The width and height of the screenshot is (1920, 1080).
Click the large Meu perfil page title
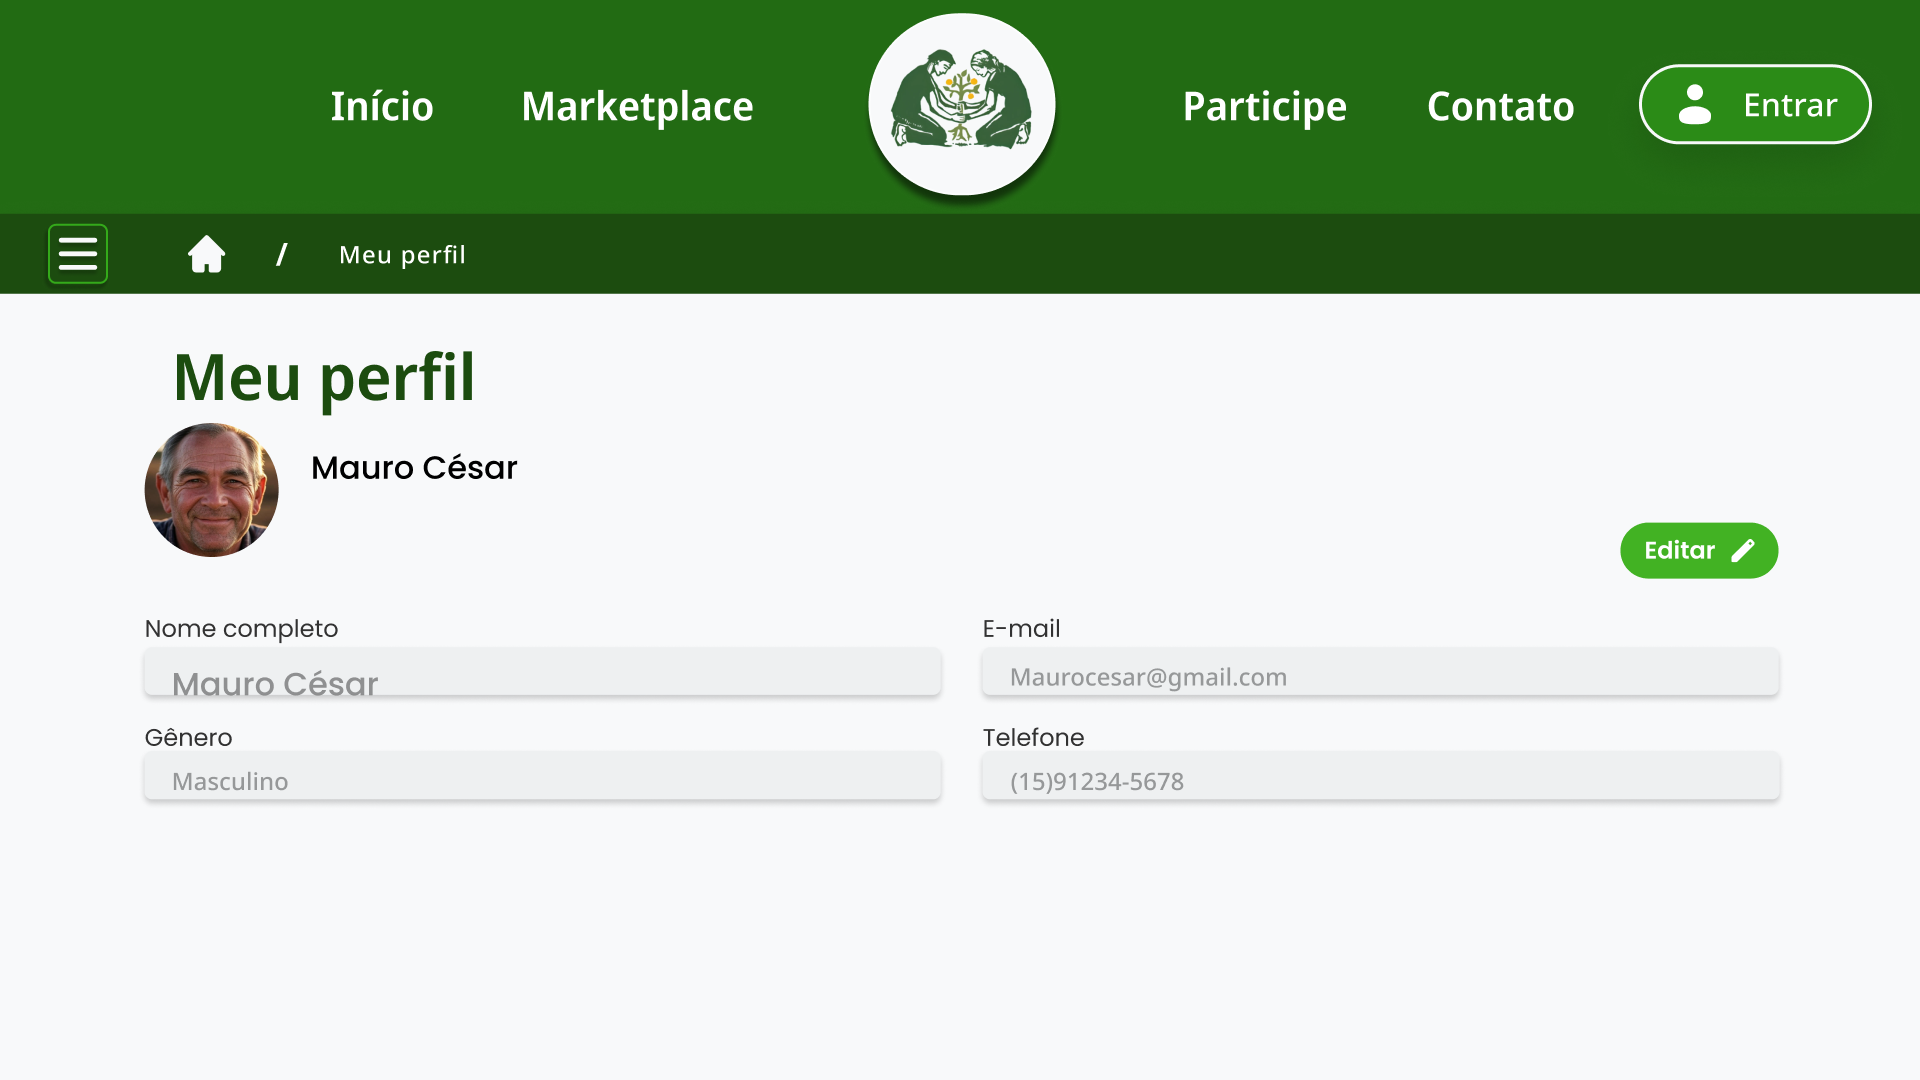(x=324, y=378)
